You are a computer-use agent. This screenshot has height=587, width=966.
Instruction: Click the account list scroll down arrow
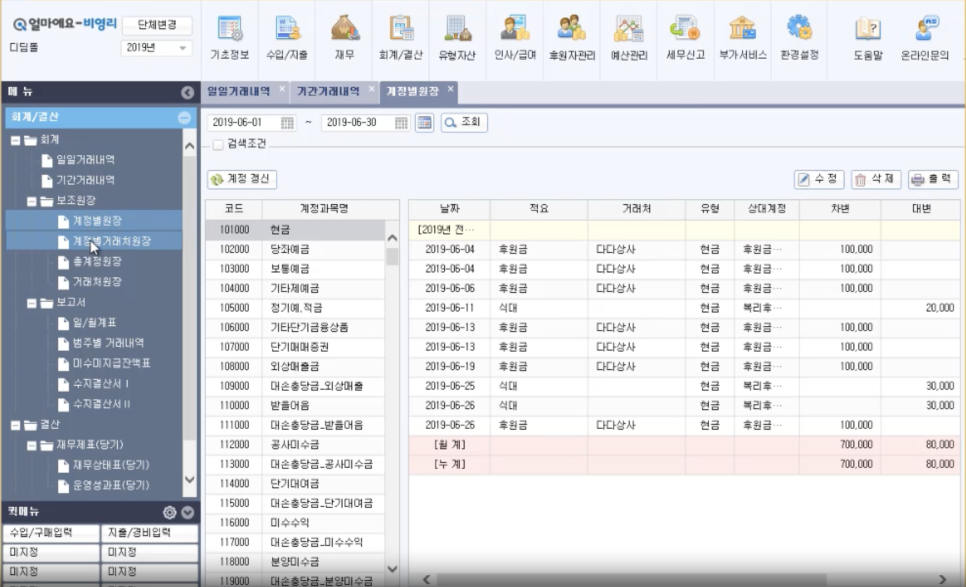click(392, 569)
